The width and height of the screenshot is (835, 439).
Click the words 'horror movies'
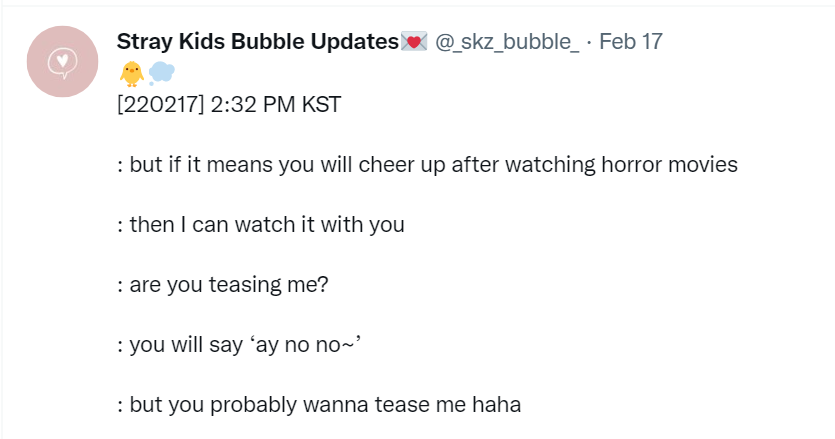[x=669, y=164]
